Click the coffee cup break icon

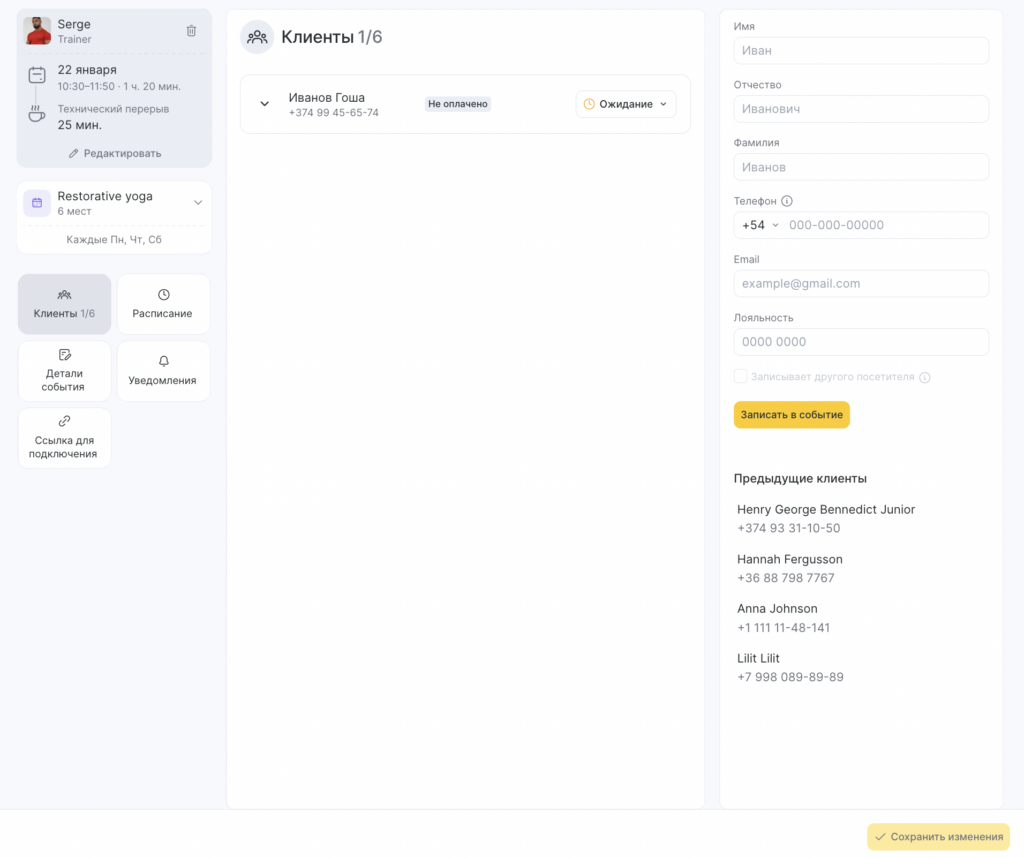click(37, 114)
